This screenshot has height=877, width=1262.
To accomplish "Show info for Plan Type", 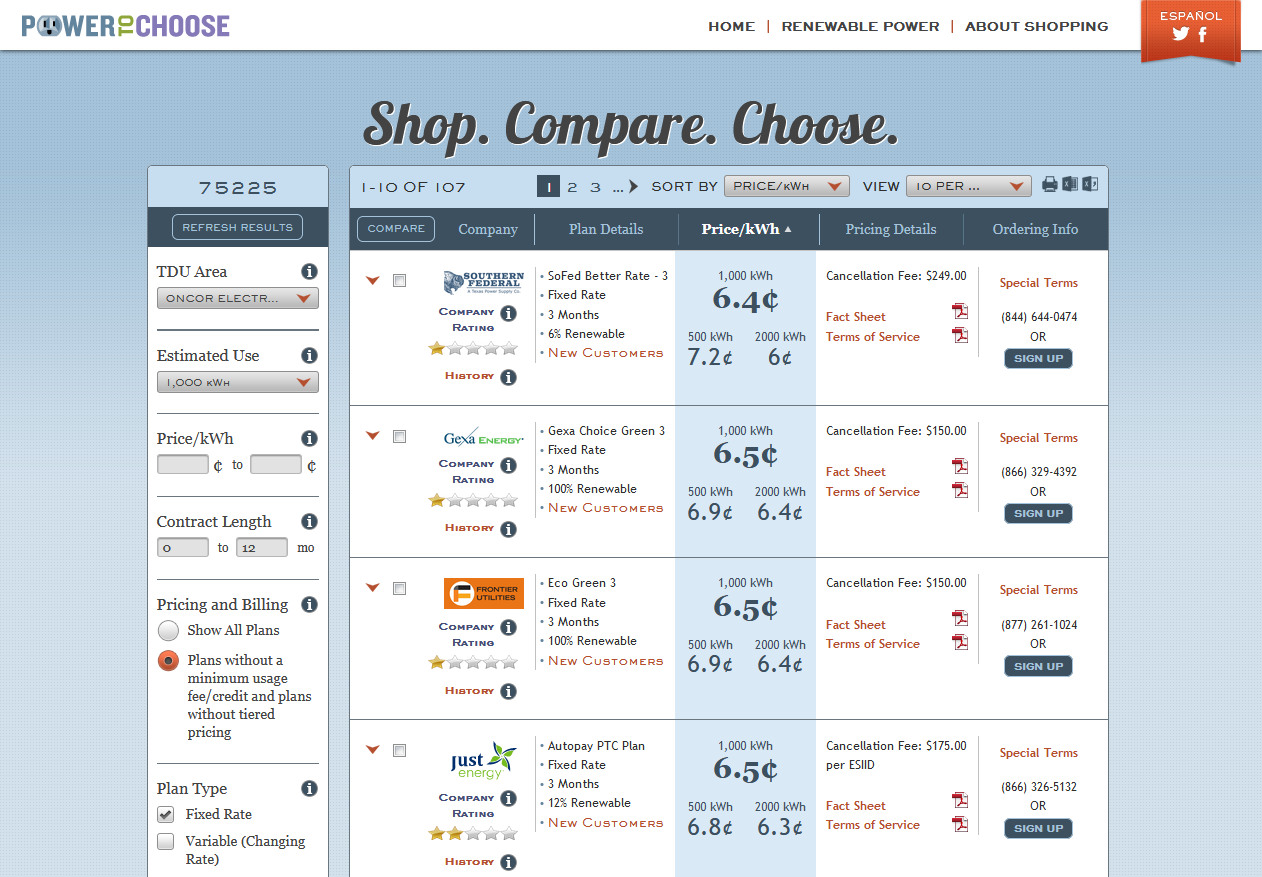I will [x=309, y=789].
